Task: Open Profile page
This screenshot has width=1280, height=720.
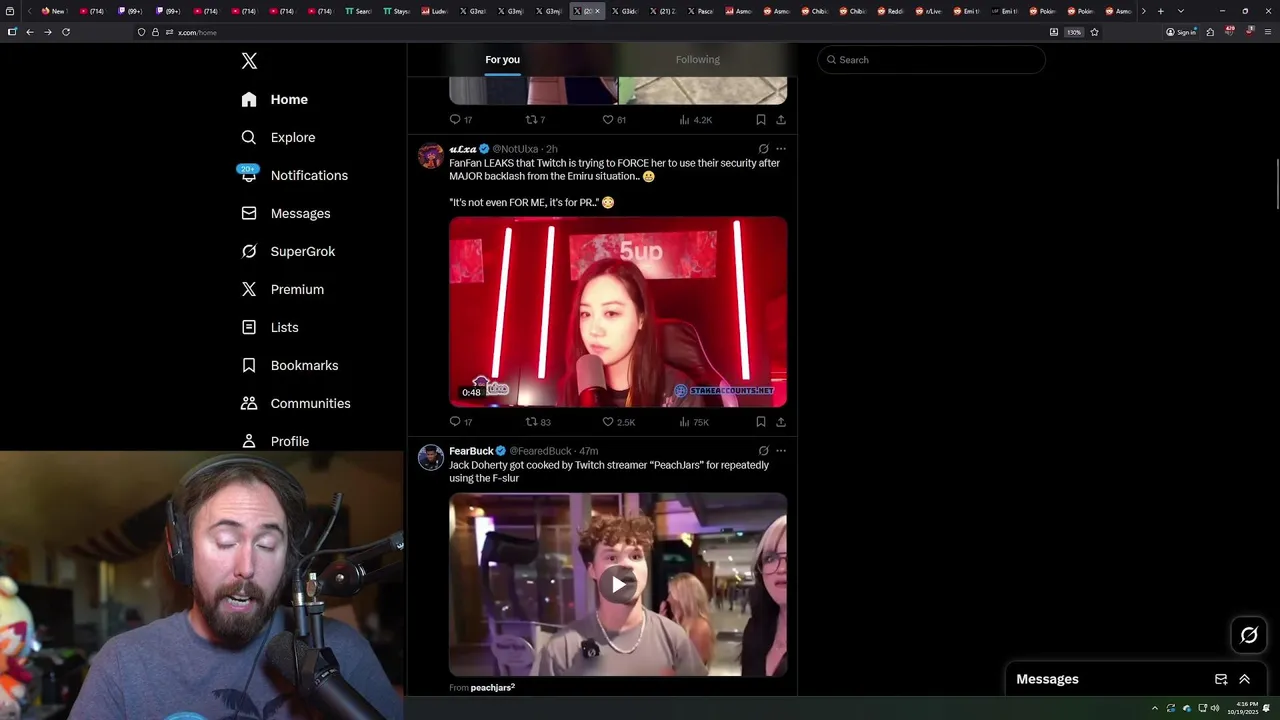Action: 275,441
